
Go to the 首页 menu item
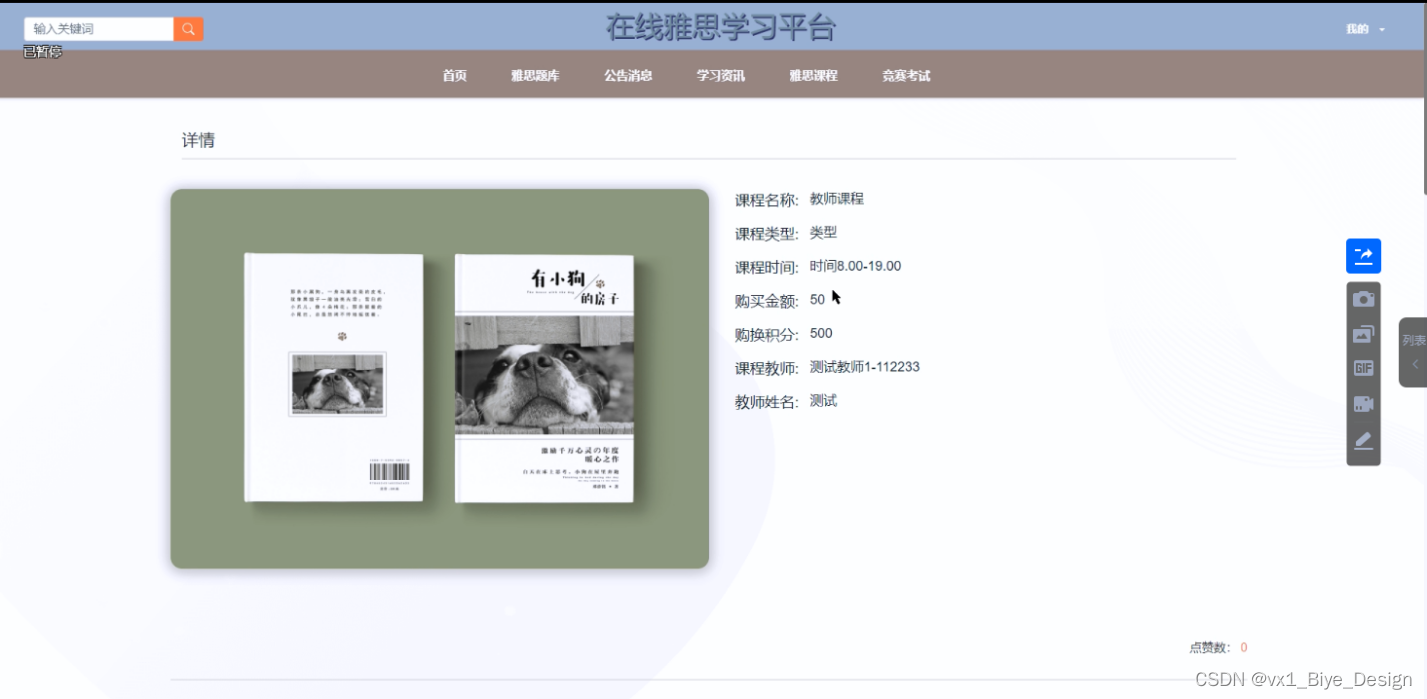(x=455, y=75)
